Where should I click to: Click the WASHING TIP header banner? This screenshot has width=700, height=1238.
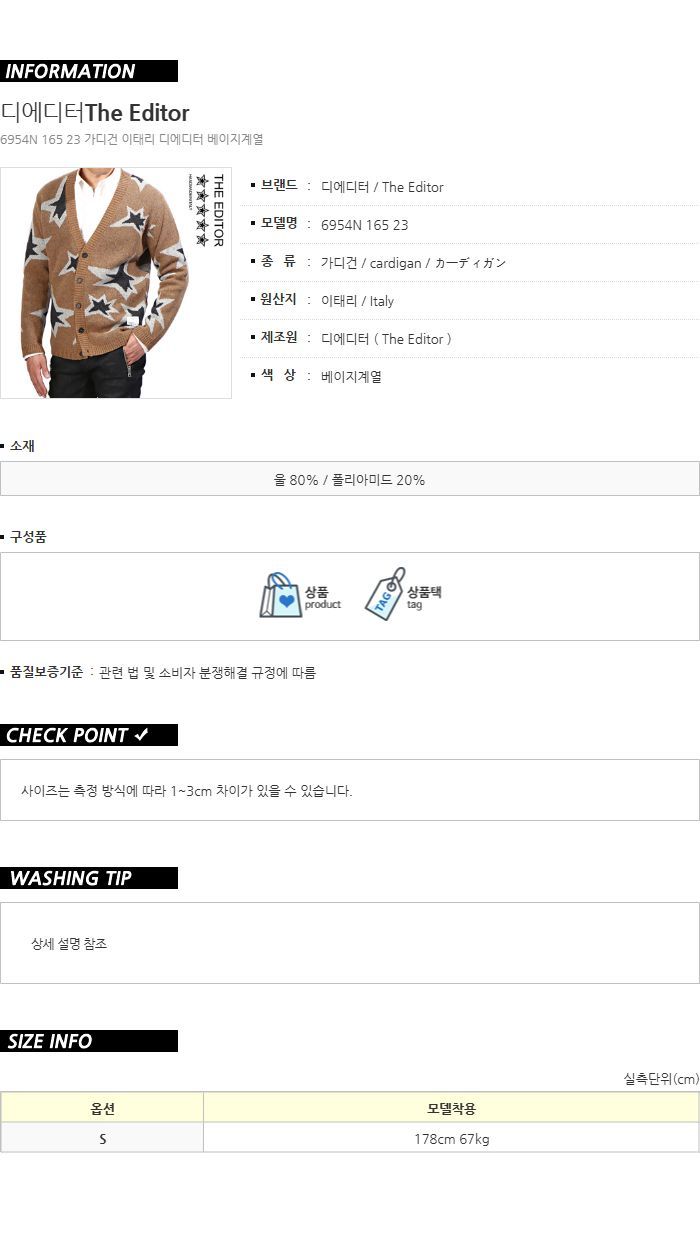coord(89,878)
